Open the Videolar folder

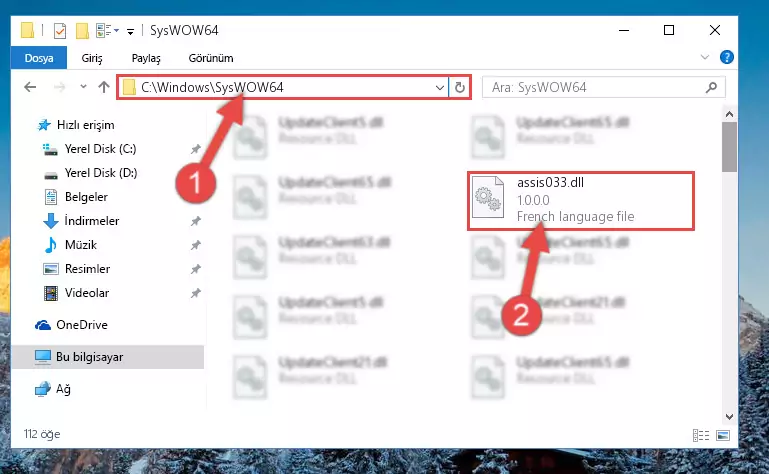click(x=87, y=293)
